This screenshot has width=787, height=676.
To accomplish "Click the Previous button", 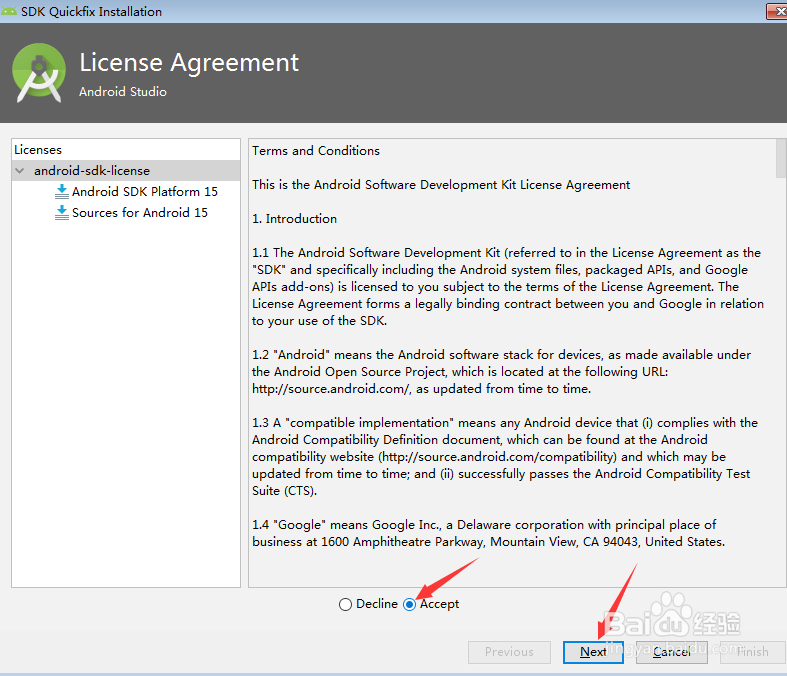I will tap(509, 652).
